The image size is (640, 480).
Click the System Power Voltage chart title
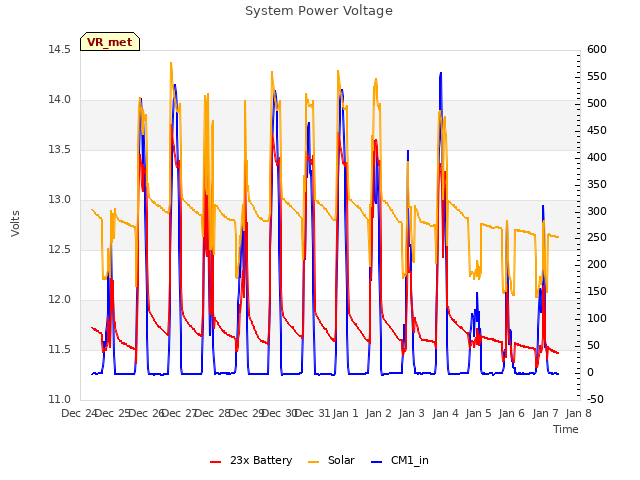(x=319, y=11)
